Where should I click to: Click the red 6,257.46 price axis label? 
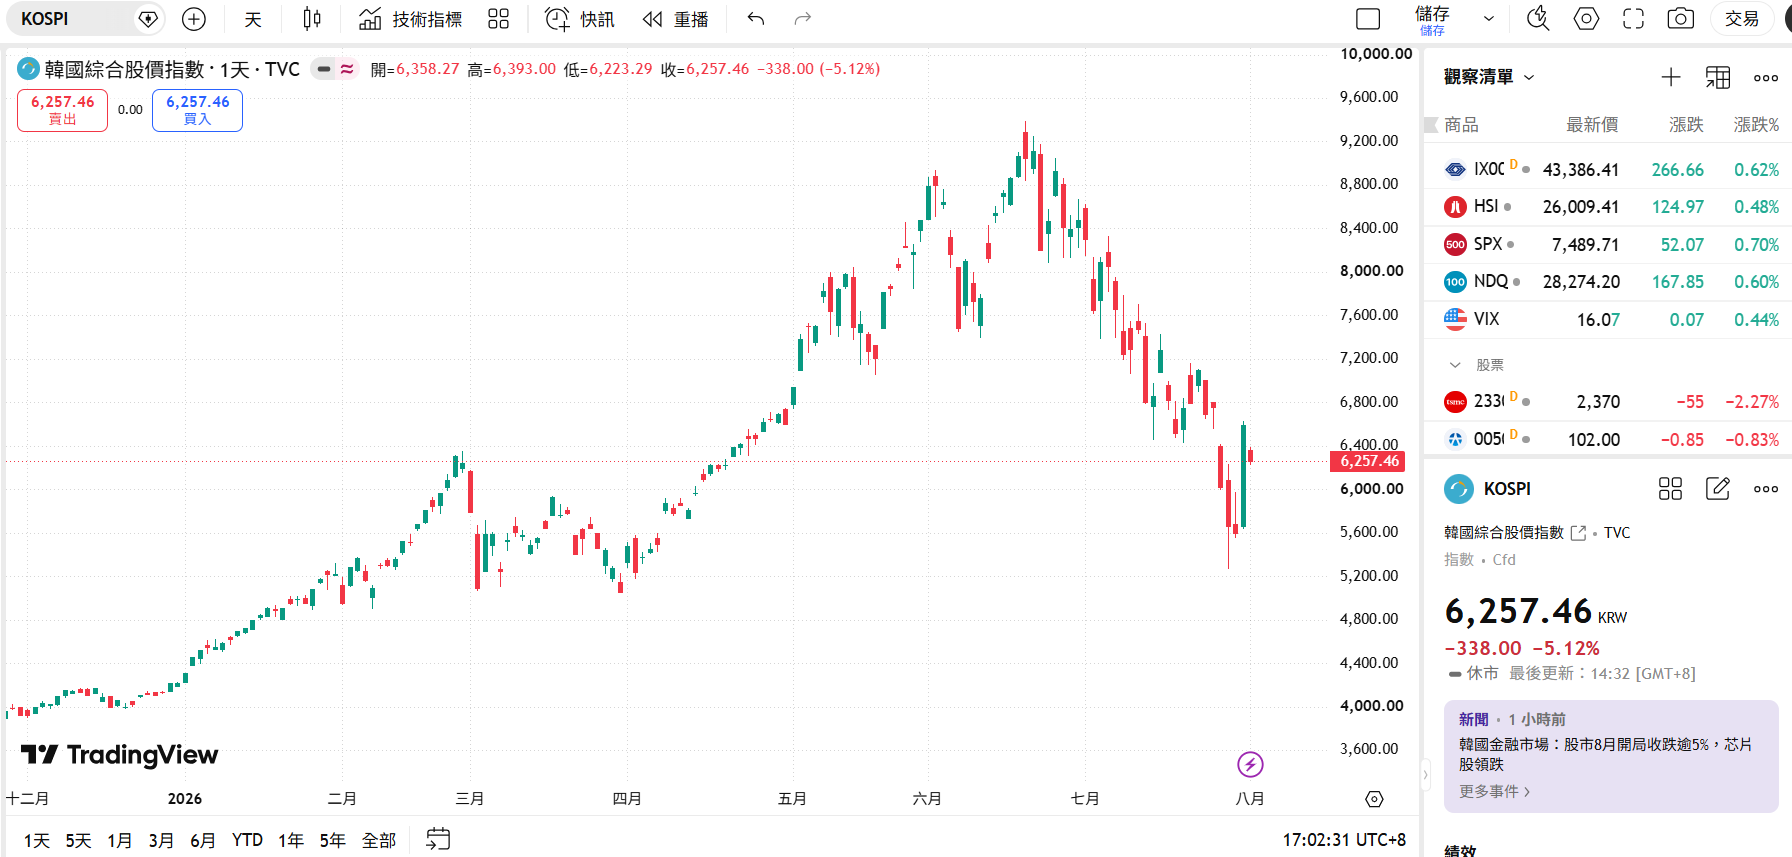1368,461
